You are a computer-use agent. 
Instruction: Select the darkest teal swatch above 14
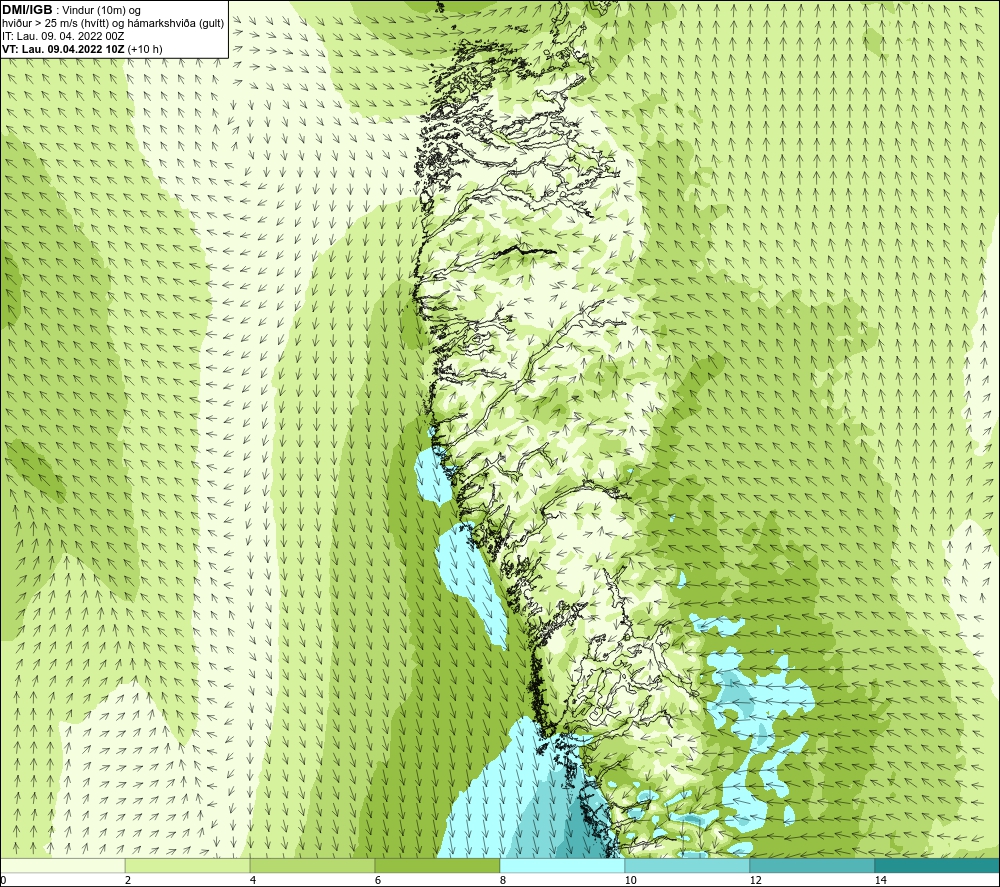(x=938, y=865)
